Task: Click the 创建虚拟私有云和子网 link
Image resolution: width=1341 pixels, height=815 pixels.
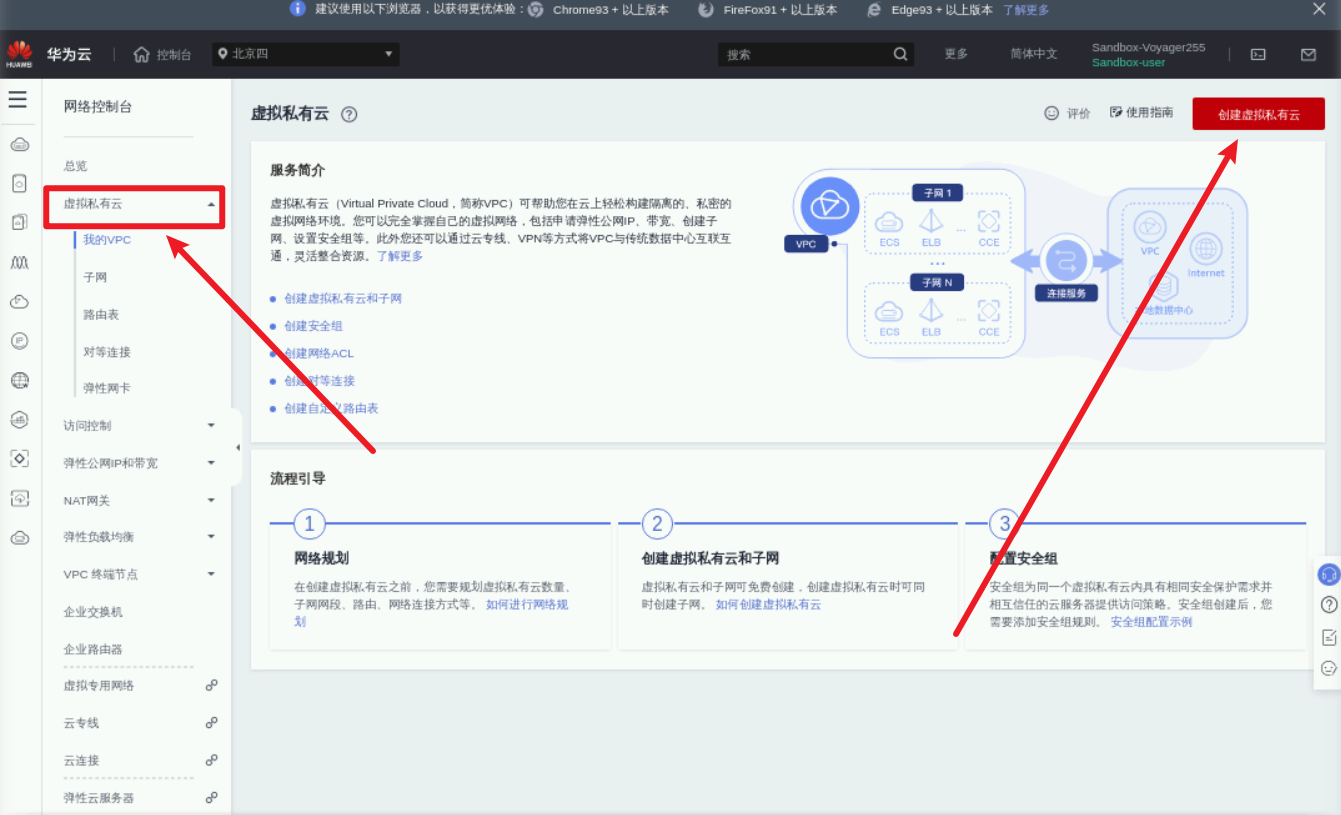Action: tap(343, 298)
